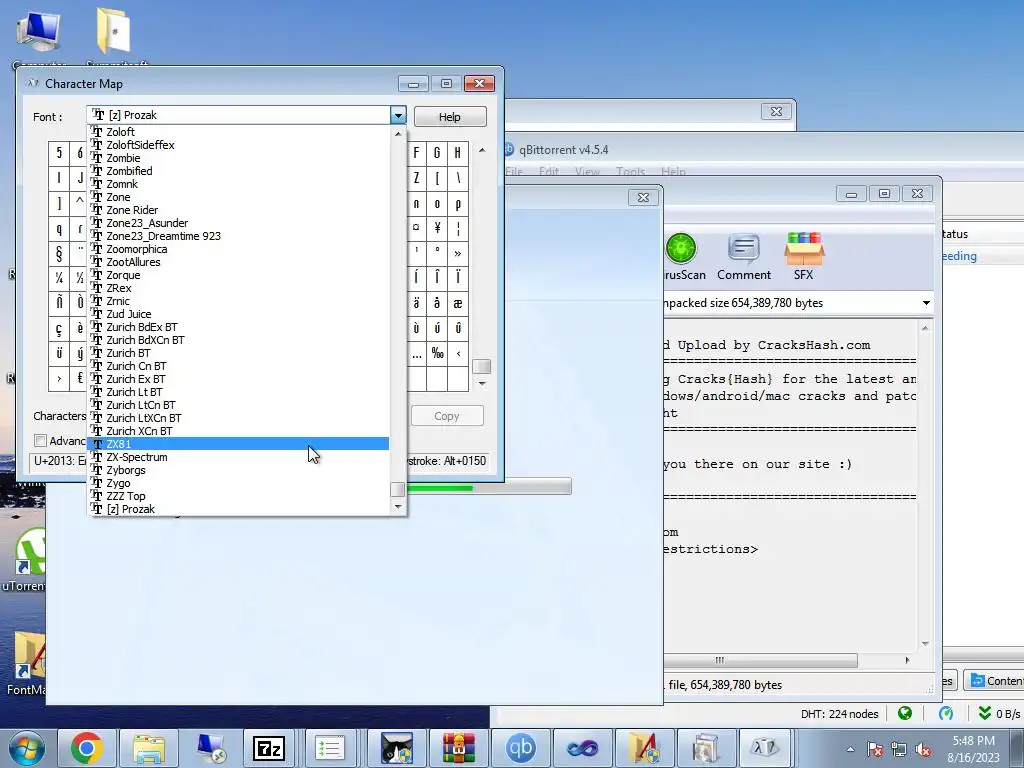Open the Tools menu in qBittorrent

(x=630, y=171)
